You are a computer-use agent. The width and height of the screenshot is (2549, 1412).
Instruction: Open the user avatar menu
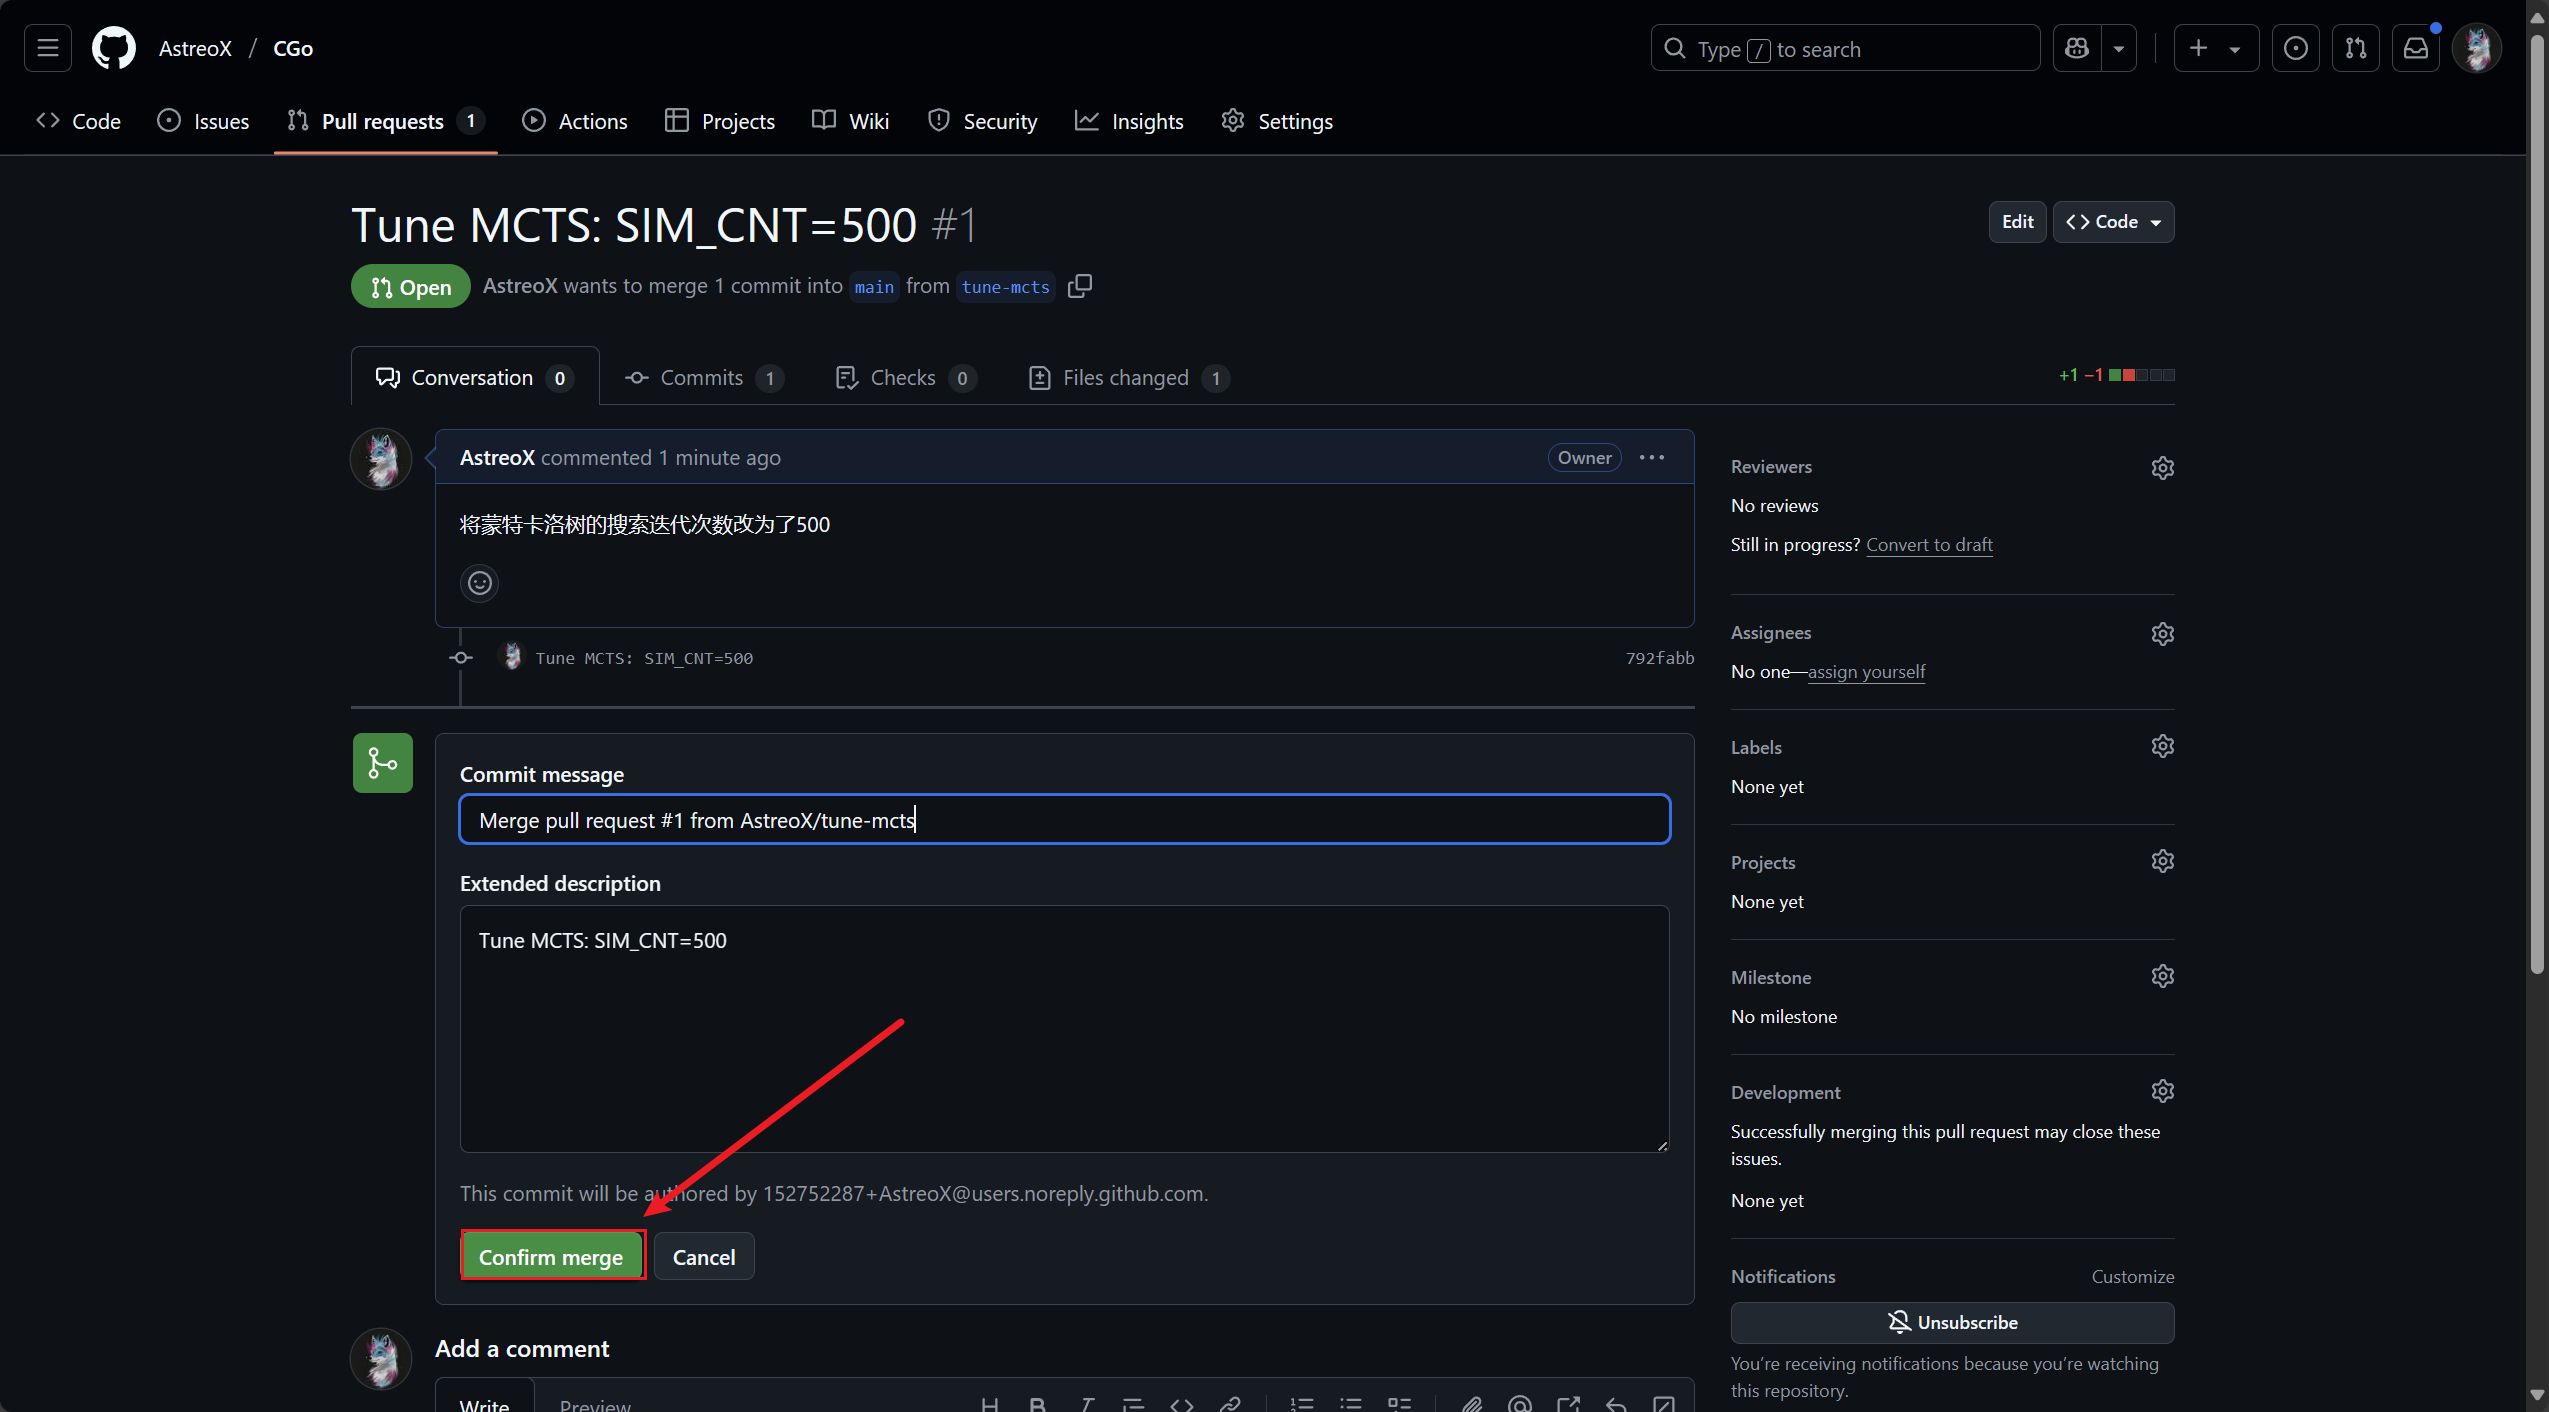(x=2477, y=48)
